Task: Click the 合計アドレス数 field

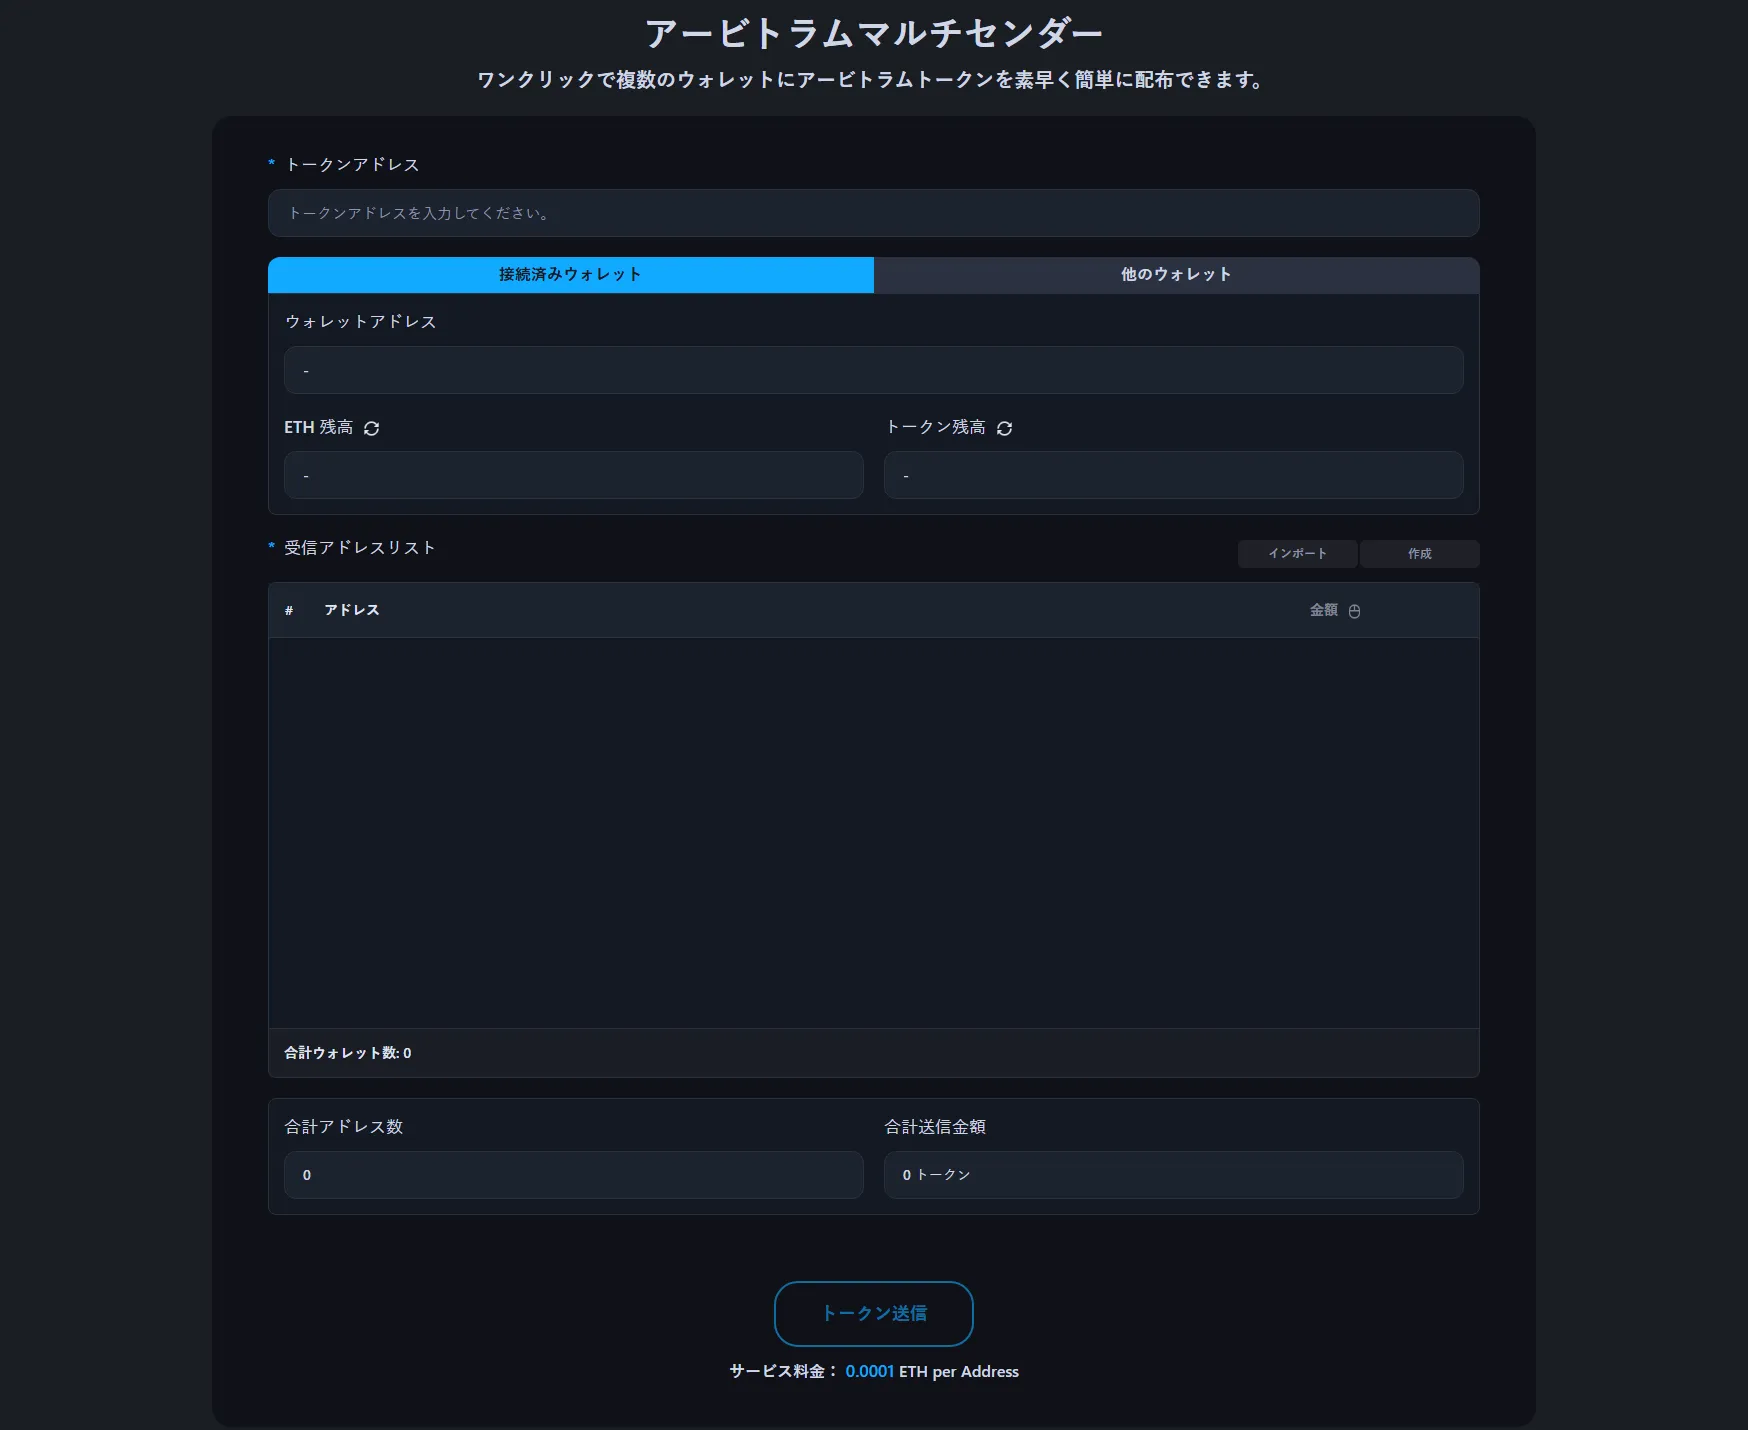Action: coord(573,1175)
